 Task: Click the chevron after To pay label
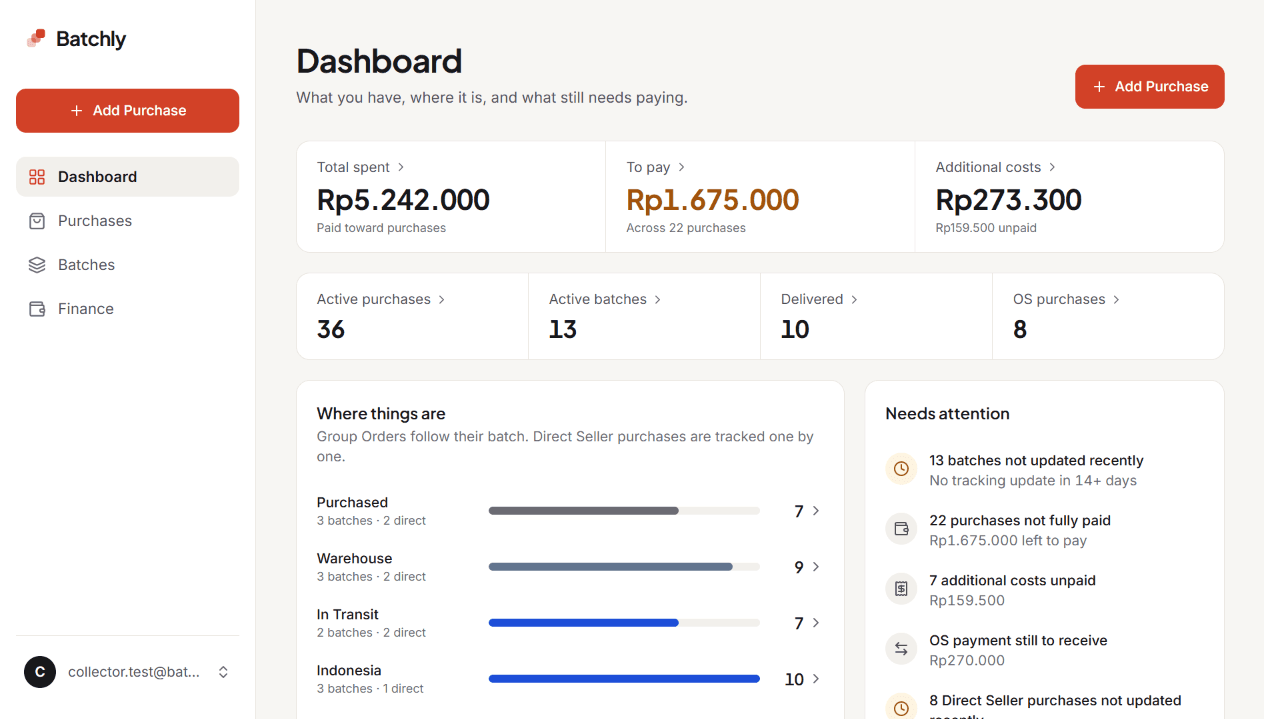(681, 167)
